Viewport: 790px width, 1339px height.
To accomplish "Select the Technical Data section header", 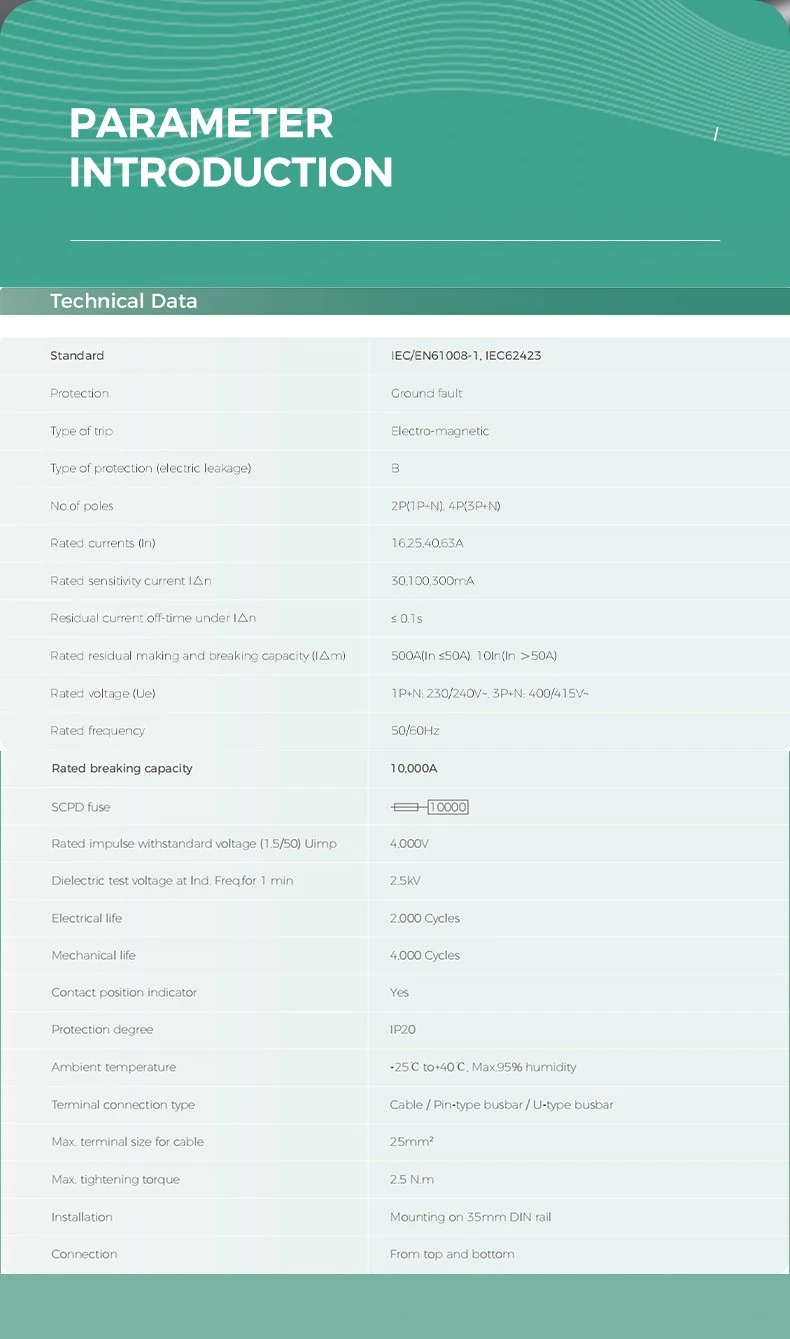I will tap(124, 301).
